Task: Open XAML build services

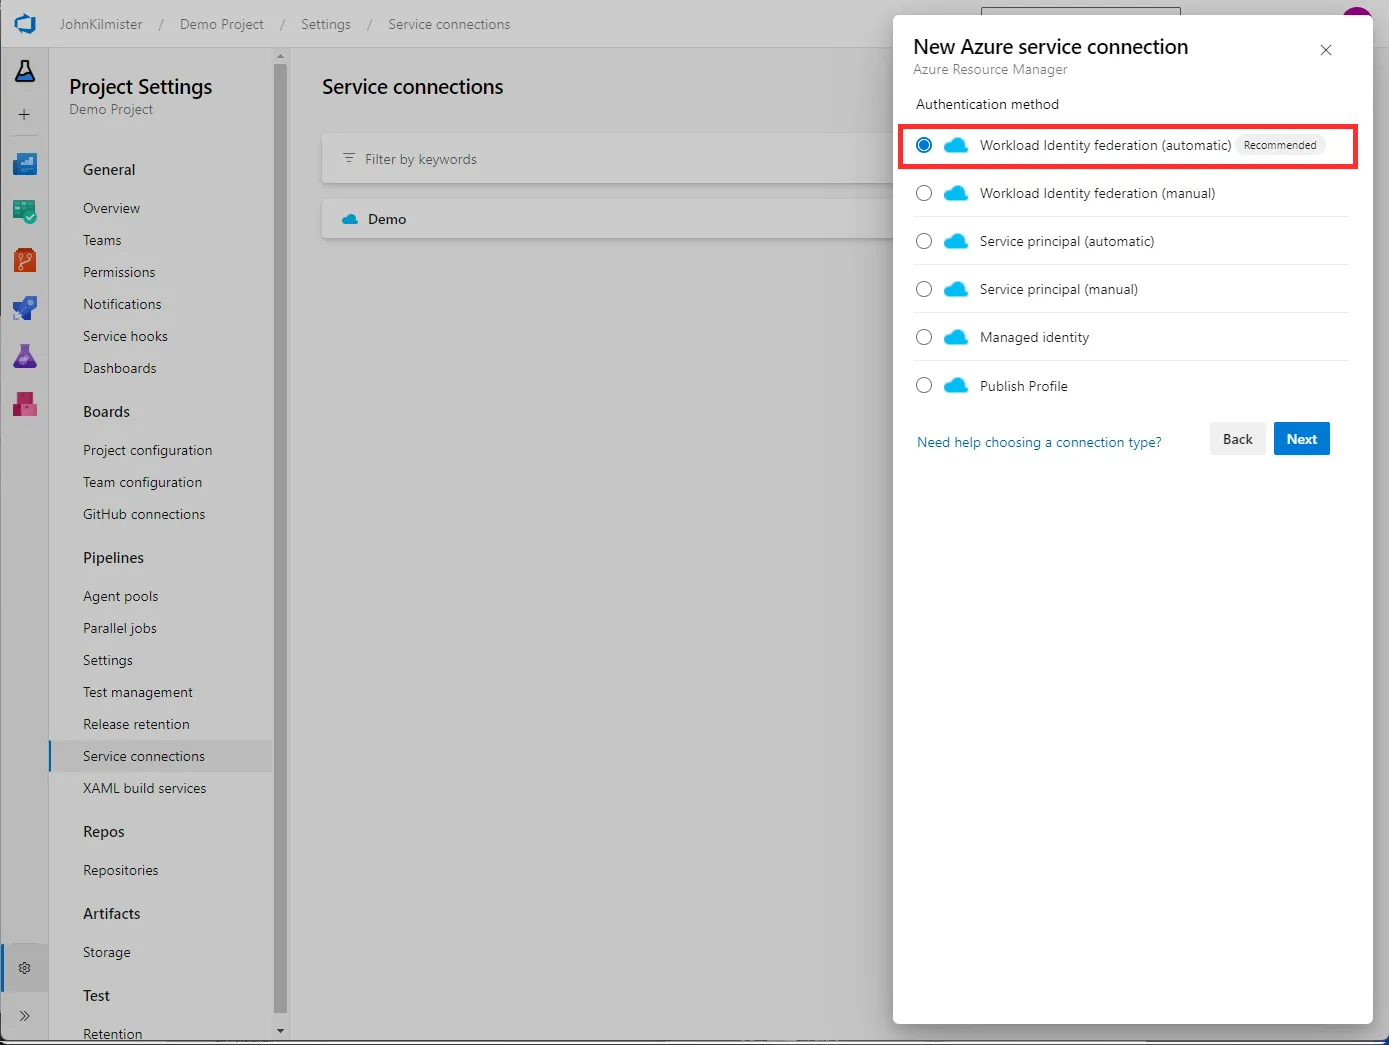Action: (144, 788)
